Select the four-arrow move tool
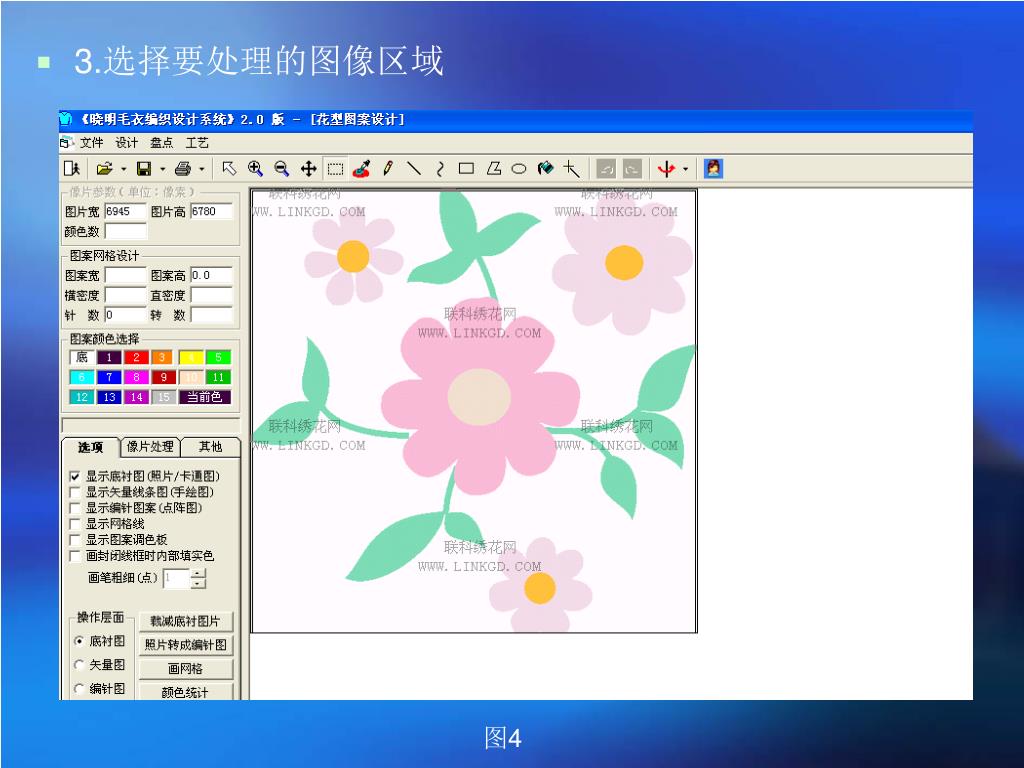This screenshot has height=768, width=1024. tap(308, 169)
